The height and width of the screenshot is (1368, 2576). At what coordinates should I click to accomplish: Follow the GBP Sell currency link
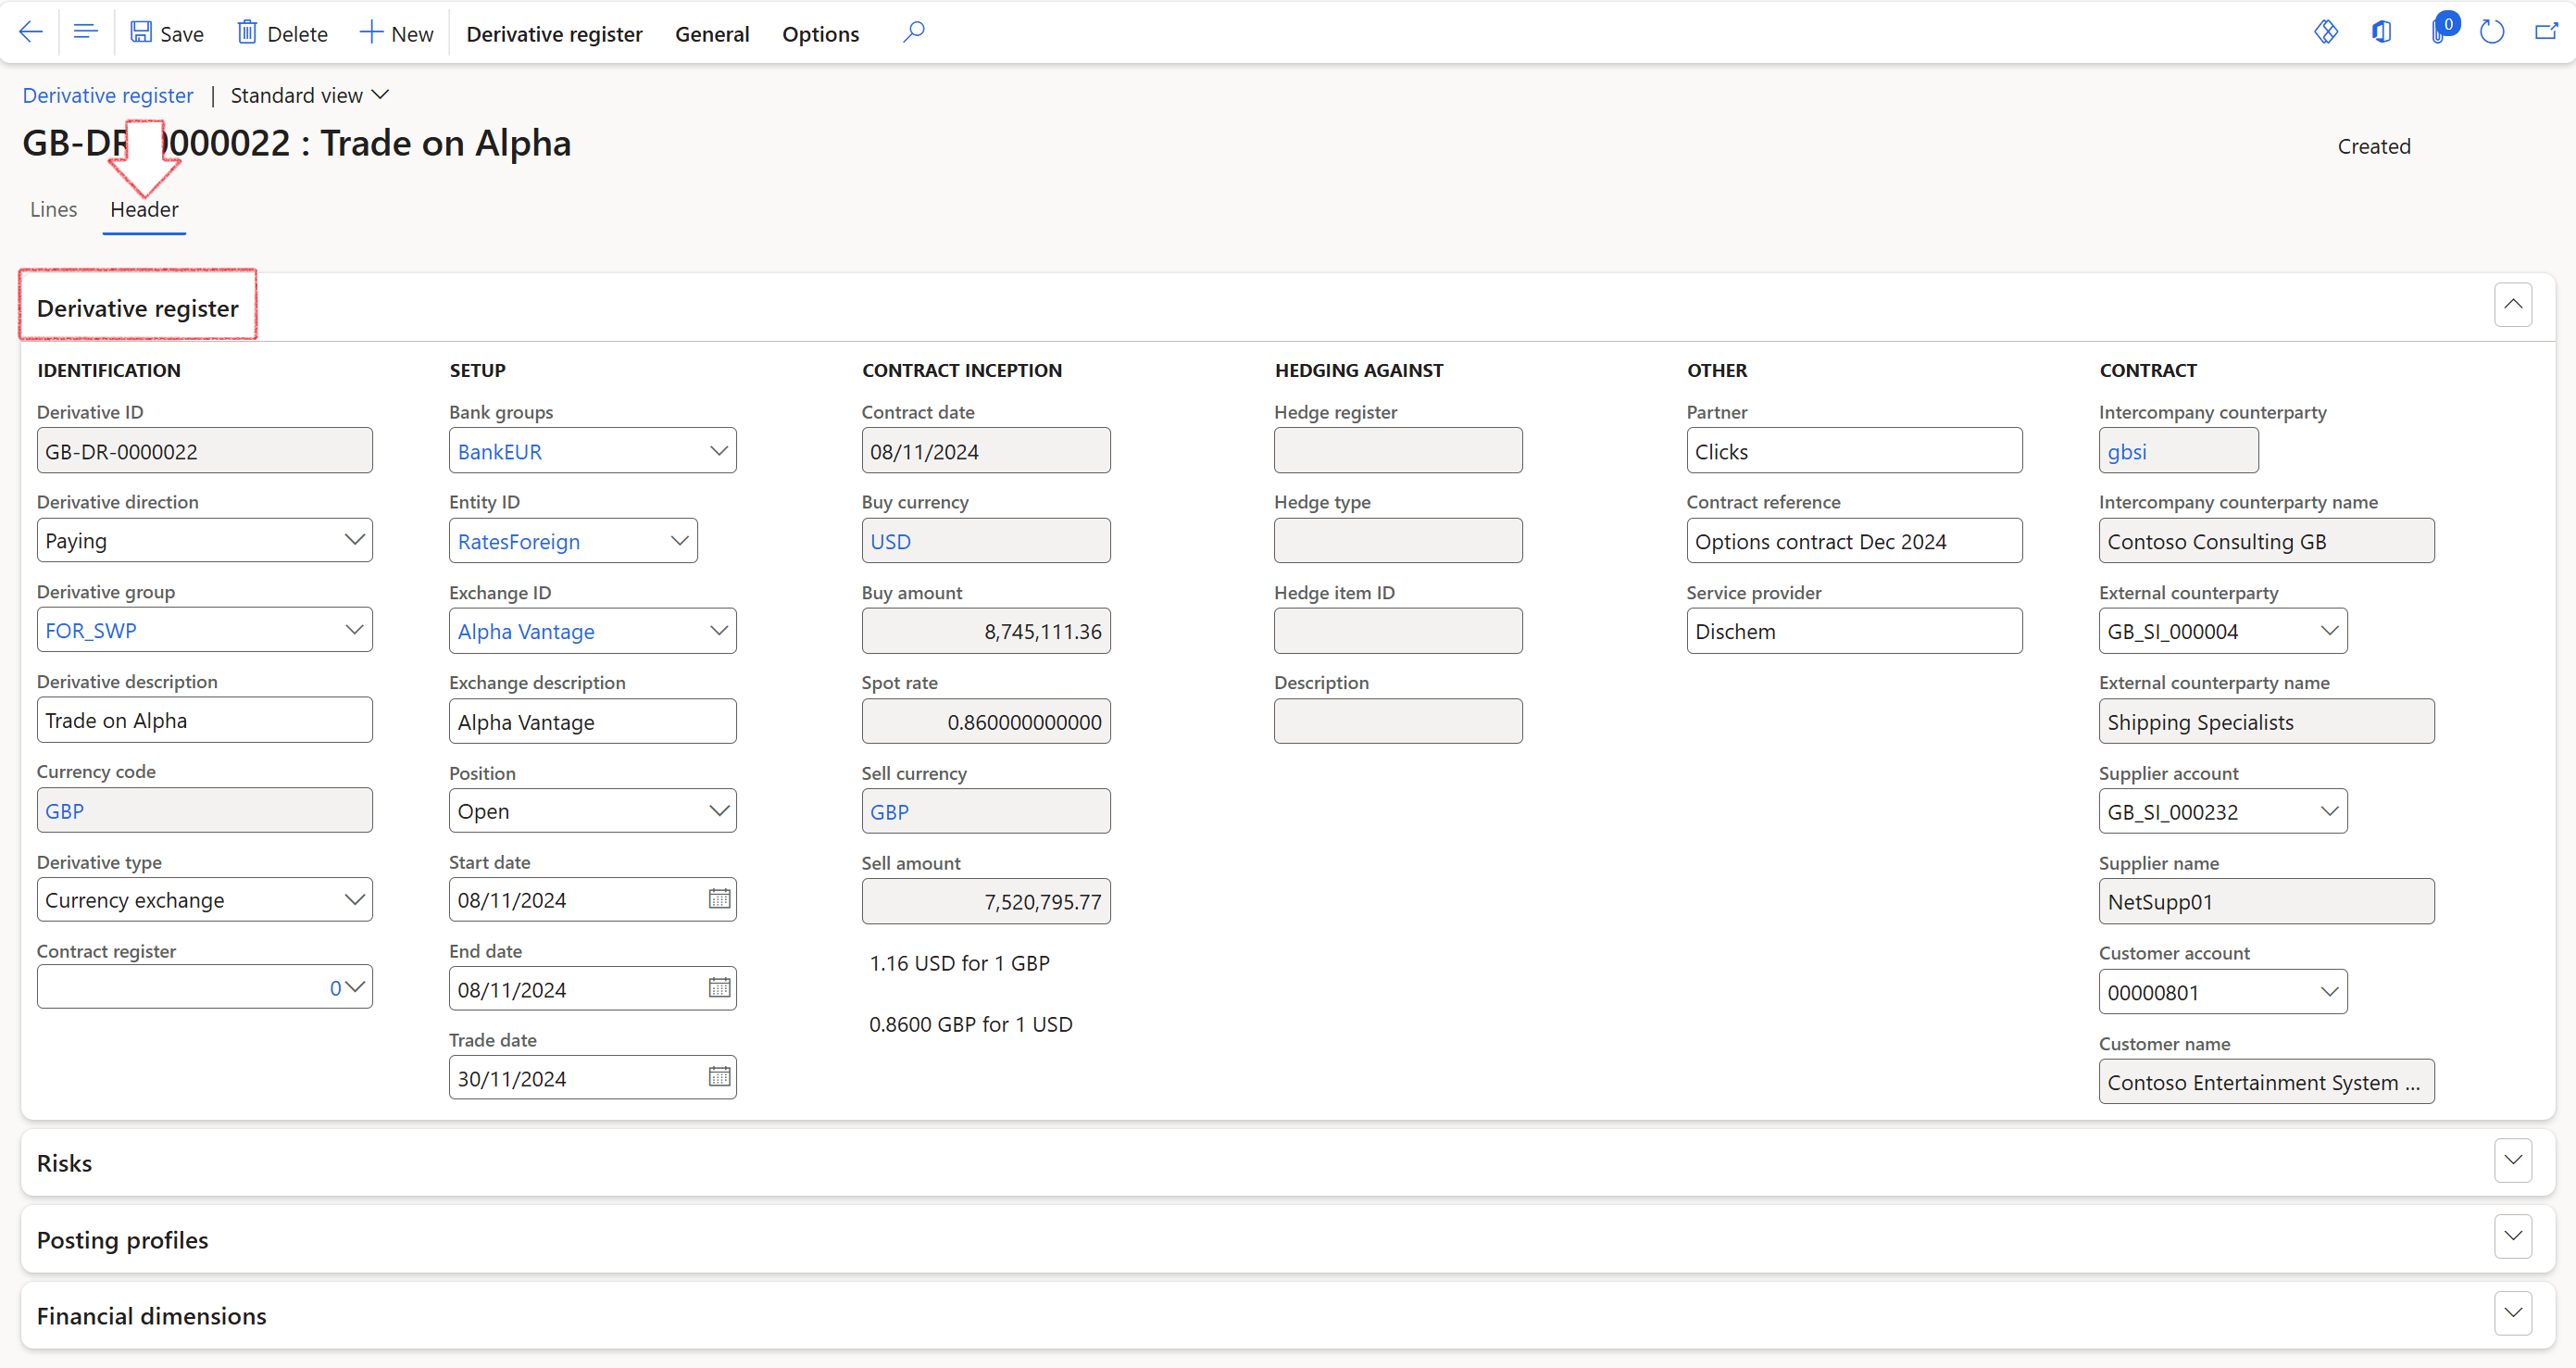[889, 811]
